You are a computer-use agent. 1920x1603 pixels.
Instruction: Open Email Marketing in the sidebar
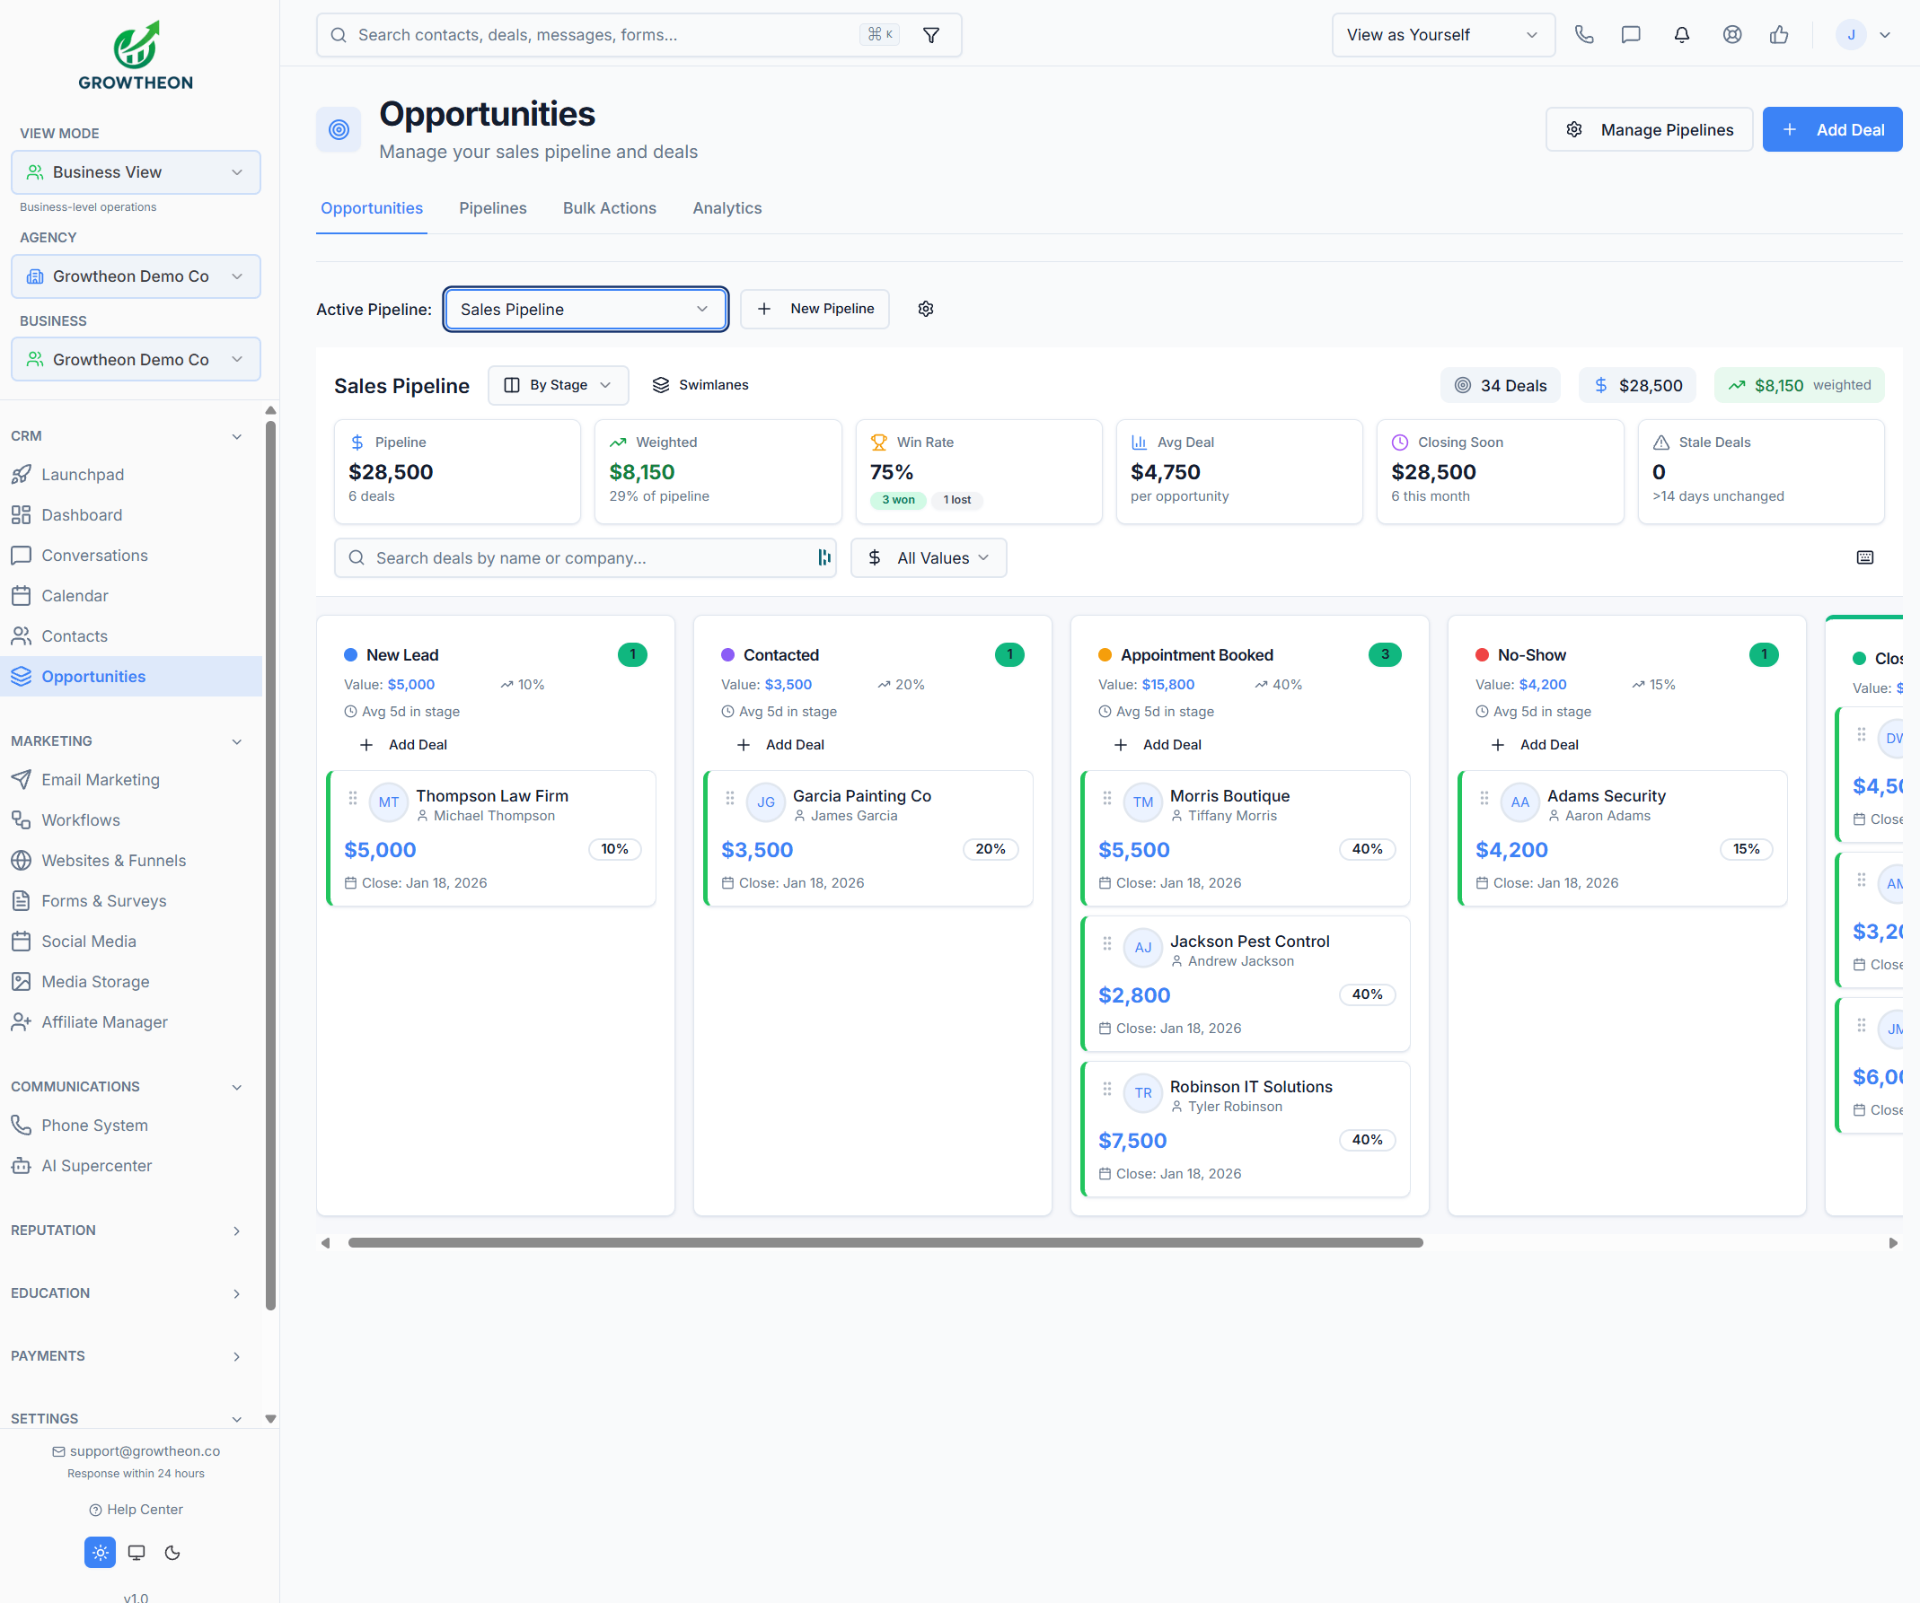pyautogui.click(x=131, y=780)
